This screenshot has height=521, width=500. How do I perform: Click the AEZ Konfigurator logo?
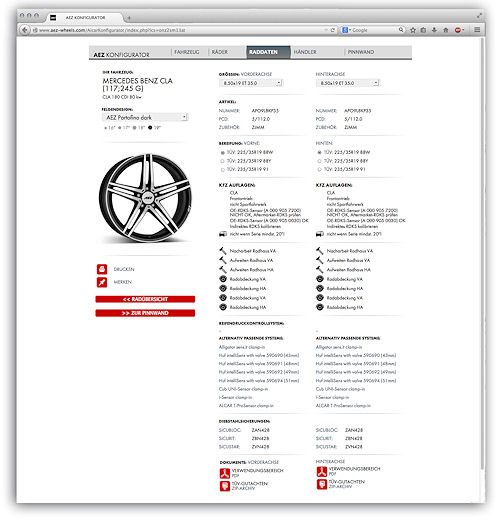[x=121, y=55]
